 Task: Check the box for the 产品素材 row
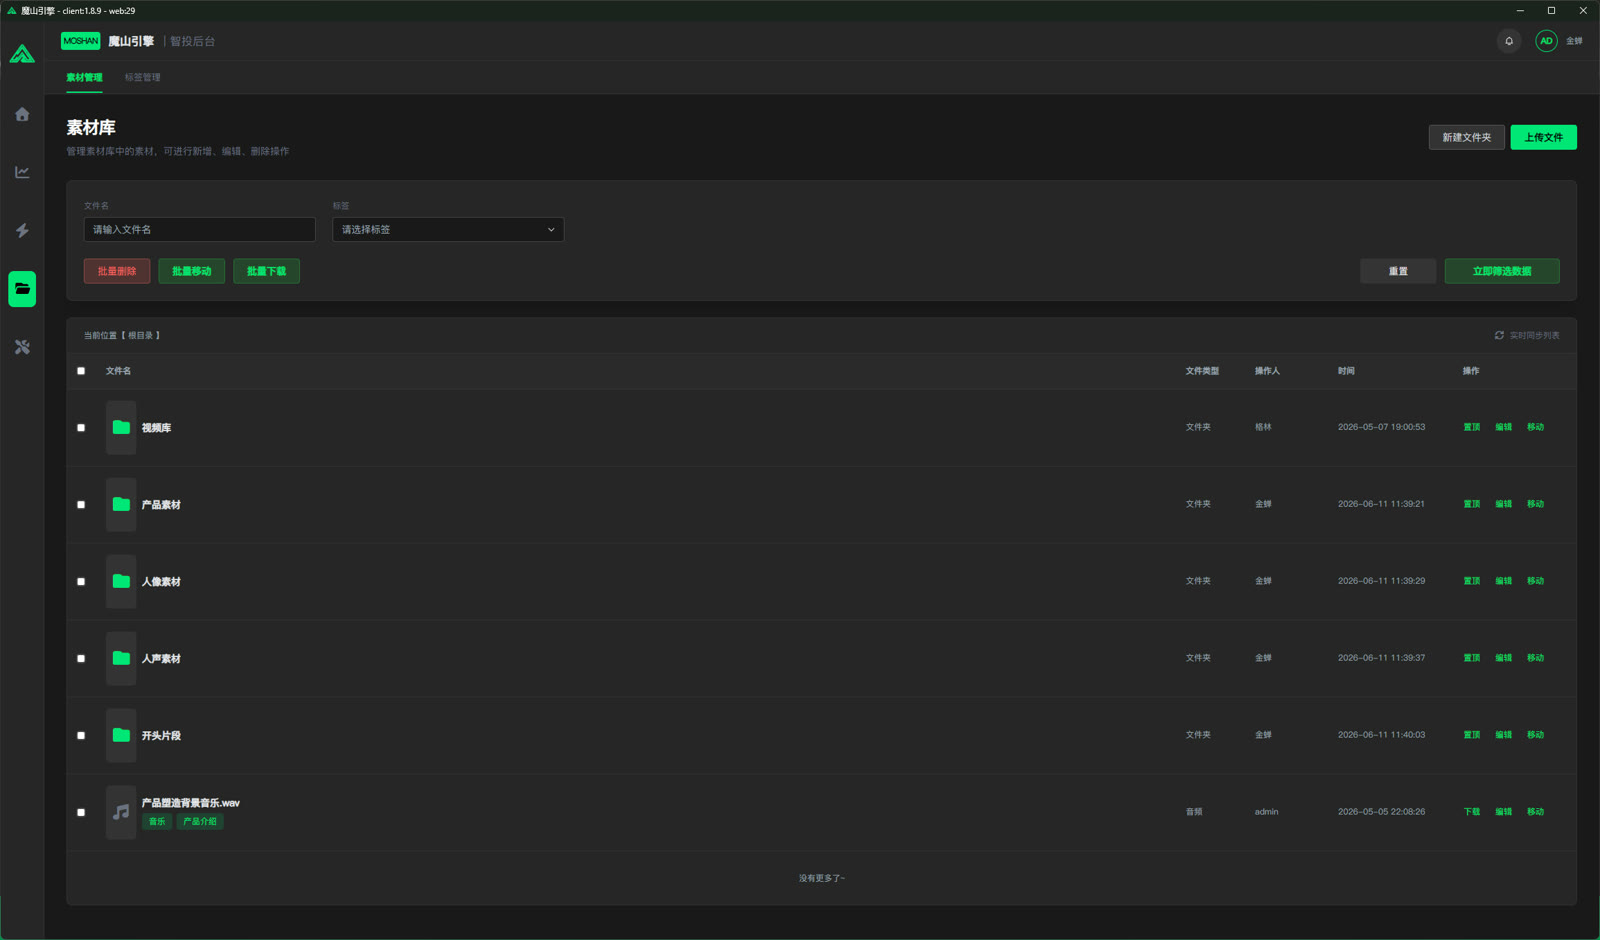coord(81,505)
